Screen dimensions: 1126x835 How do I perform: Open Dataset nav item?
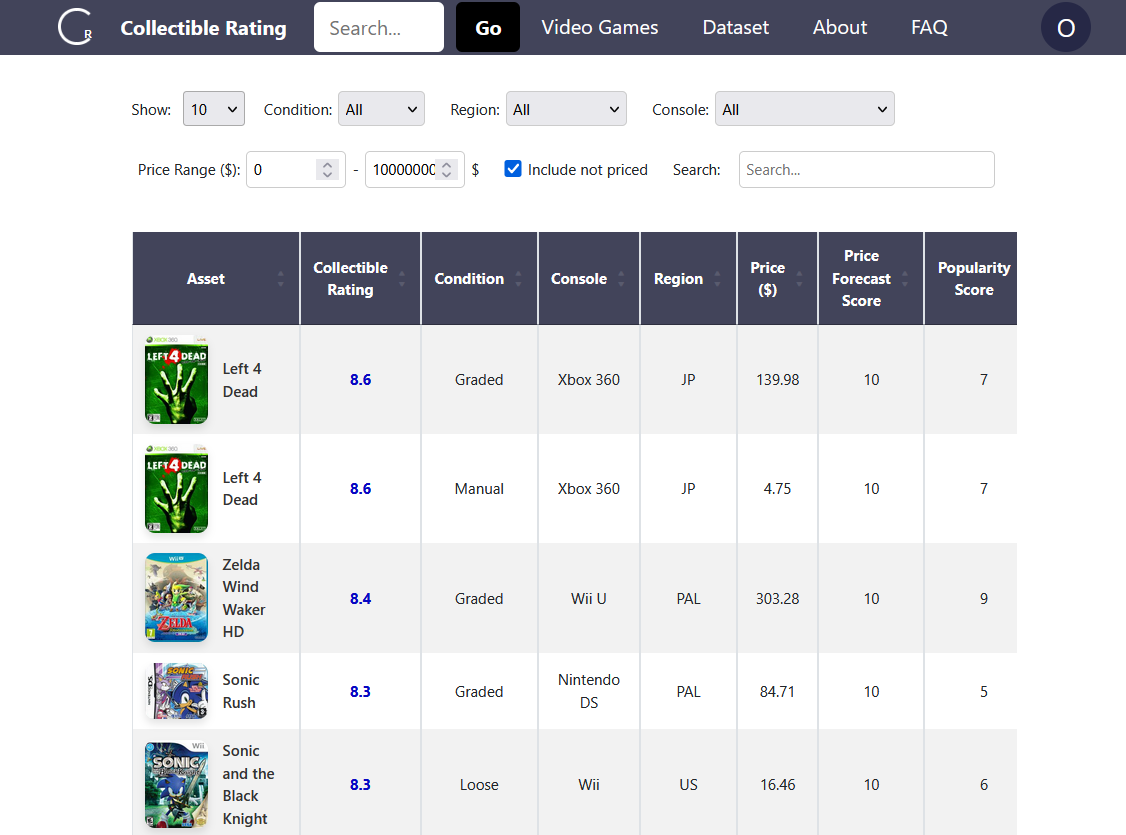[x=735, y=27]
